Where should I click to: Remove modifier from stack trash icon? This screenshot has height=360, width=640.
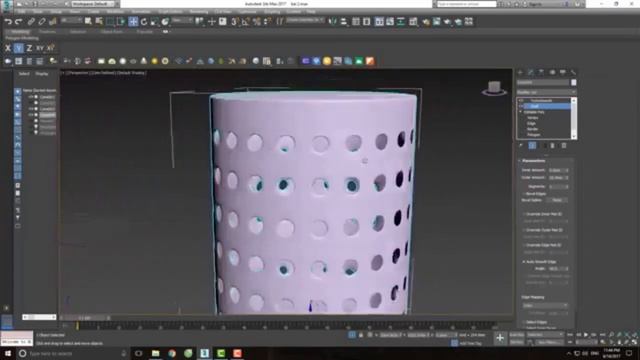tap(553, 145)
